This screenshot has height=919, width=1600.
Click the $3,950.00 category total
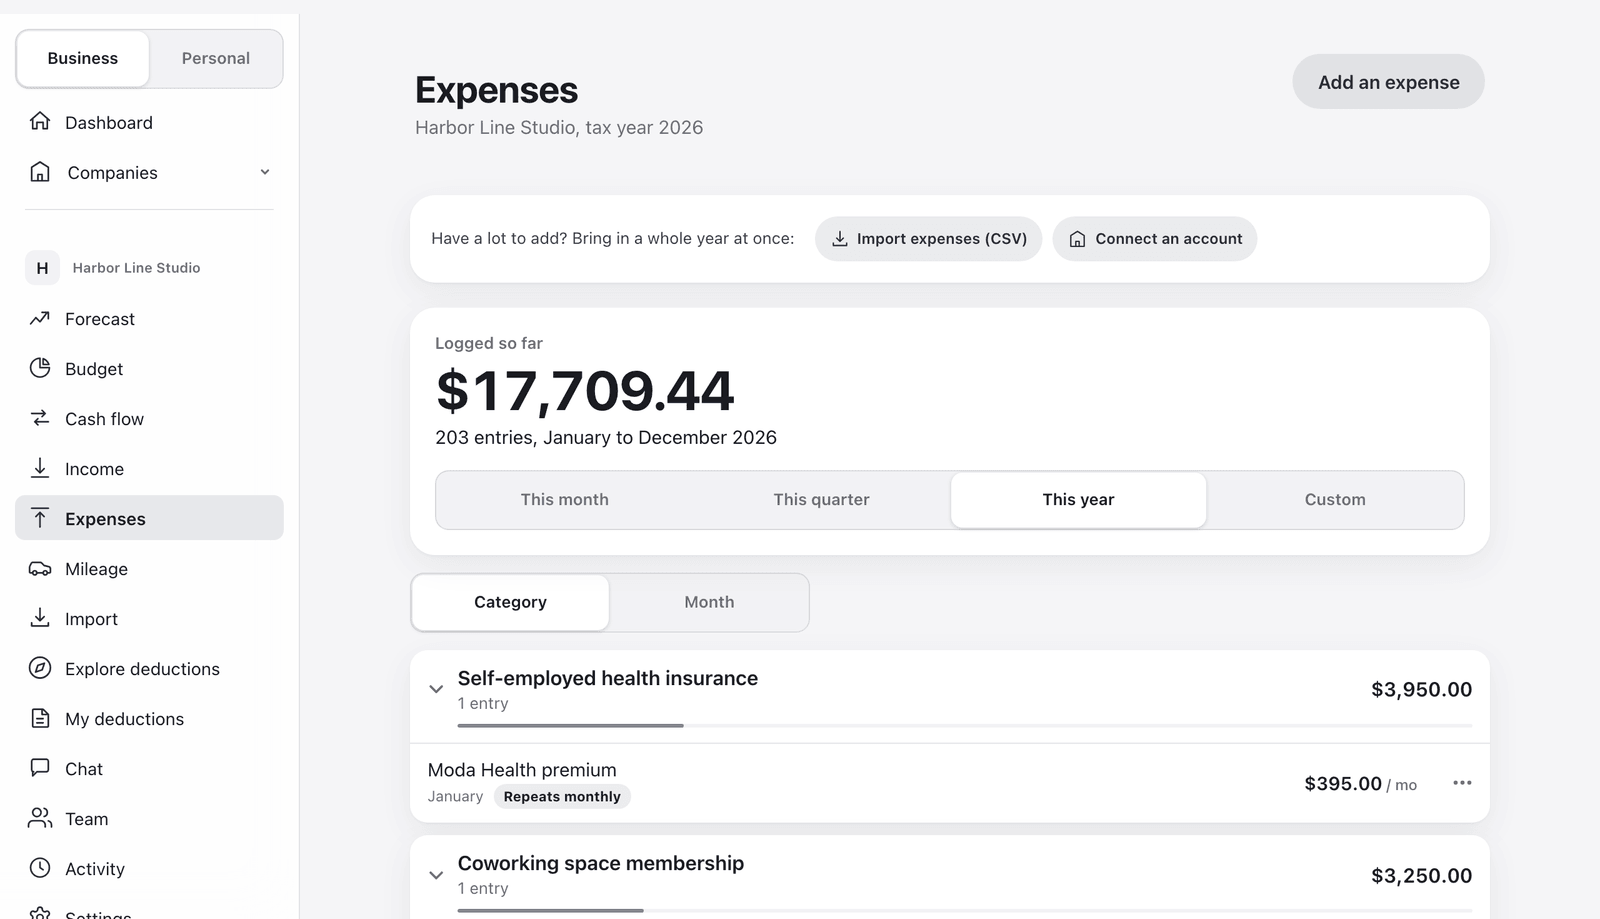1421,689
